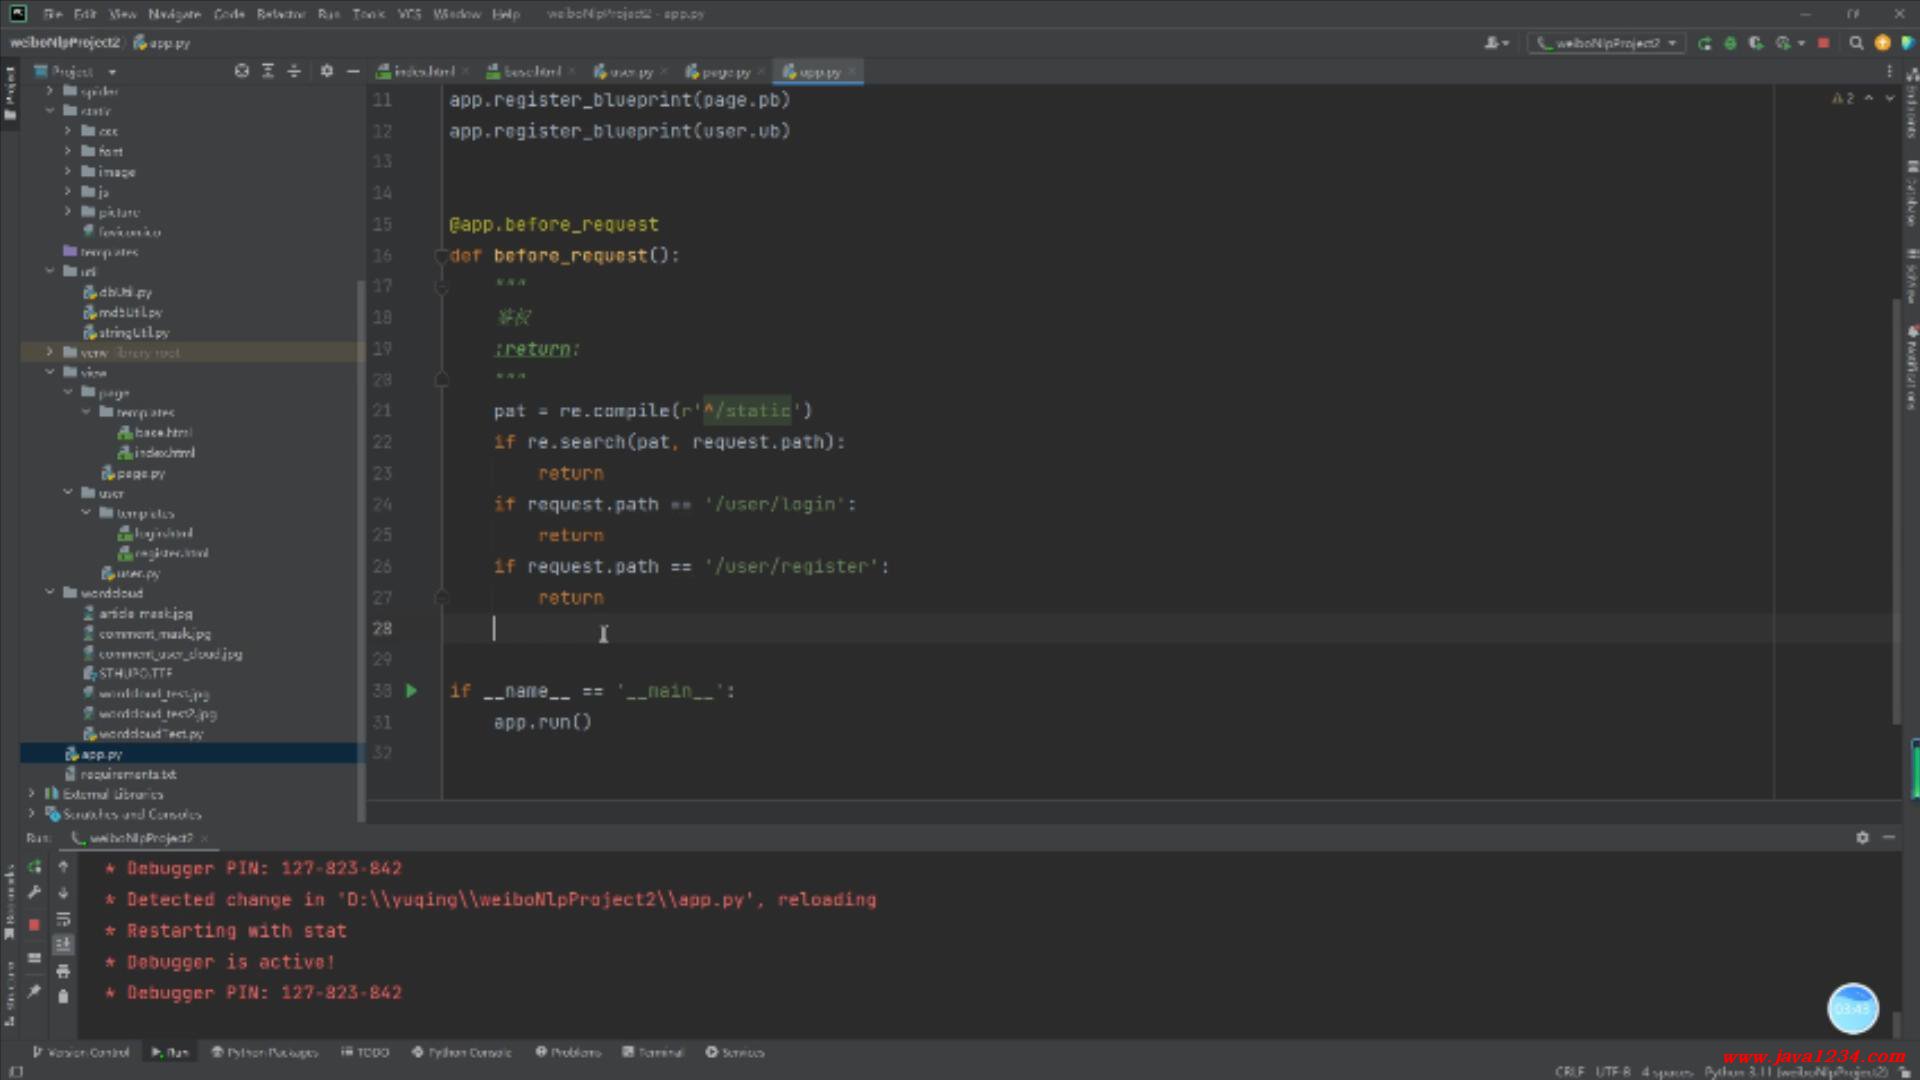This screenshot has height=1080, width=1920.
Task: Expand the spider folder in the project tree
Action: coord(50,91)
